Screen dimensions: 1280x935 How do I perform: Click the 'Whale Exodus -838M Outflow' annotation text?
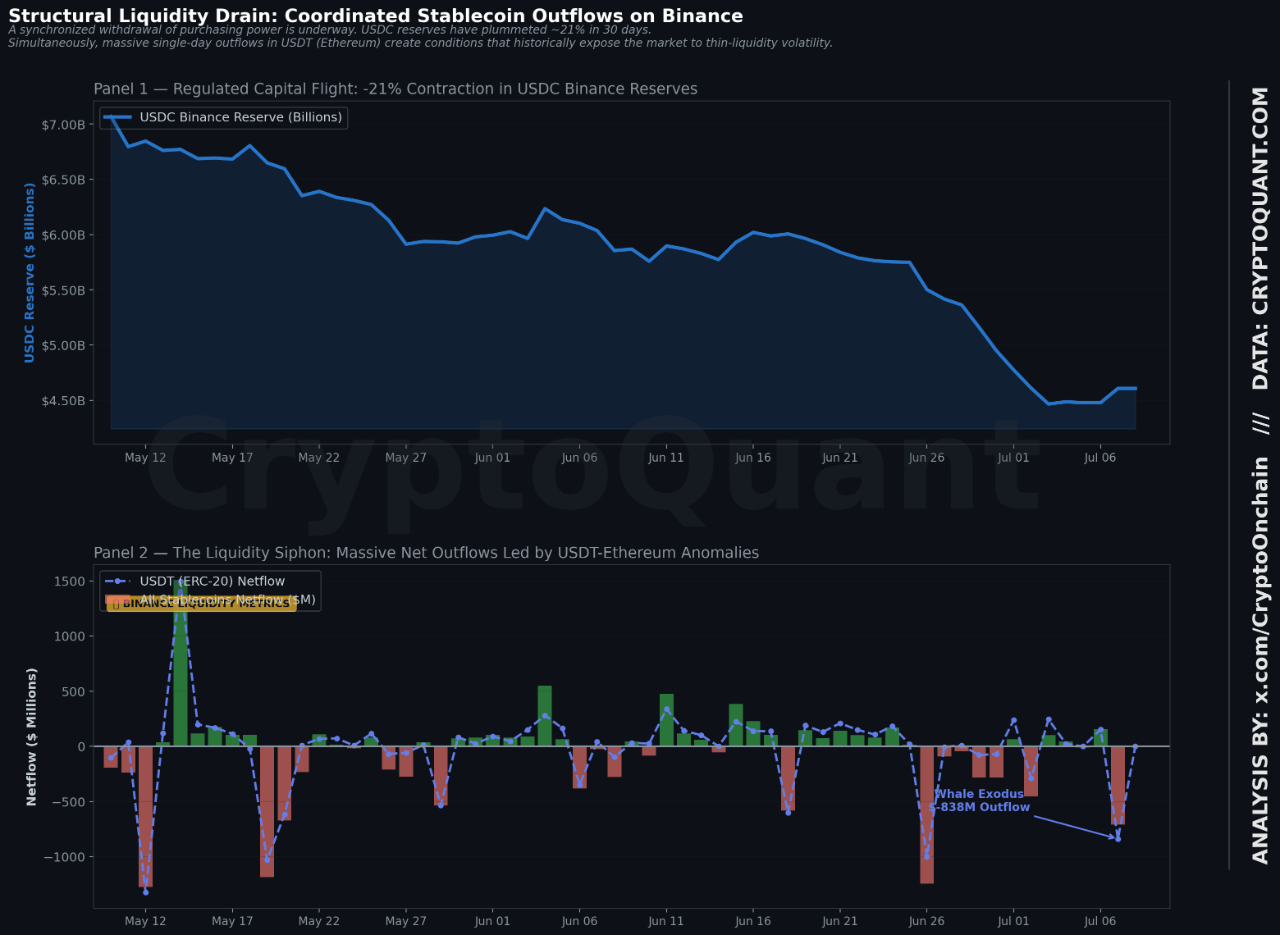coord(980,801)
